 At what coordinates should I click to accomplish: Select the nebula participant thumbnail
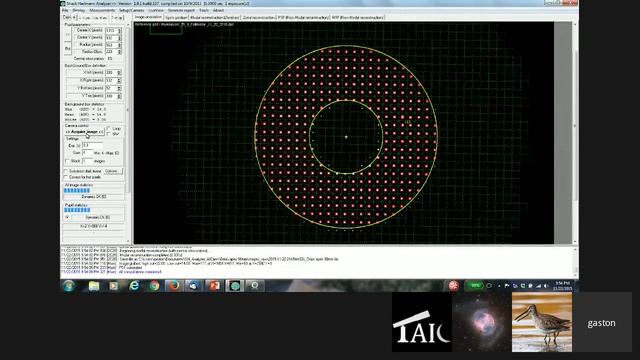482,322
